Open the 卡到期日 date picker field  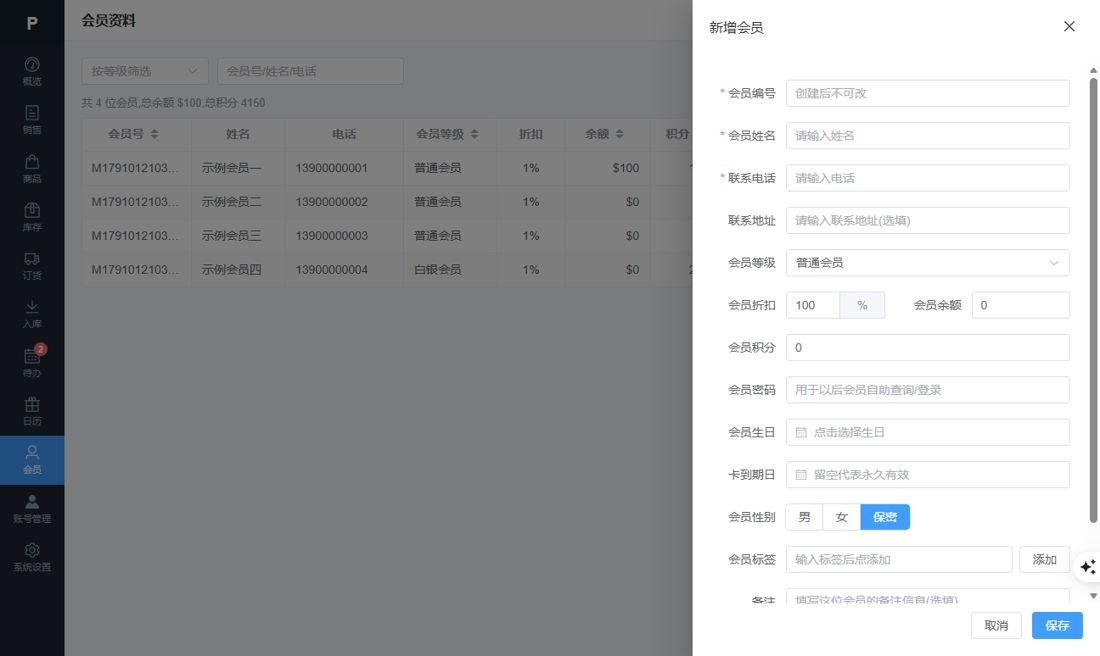(x=927, y=475)
